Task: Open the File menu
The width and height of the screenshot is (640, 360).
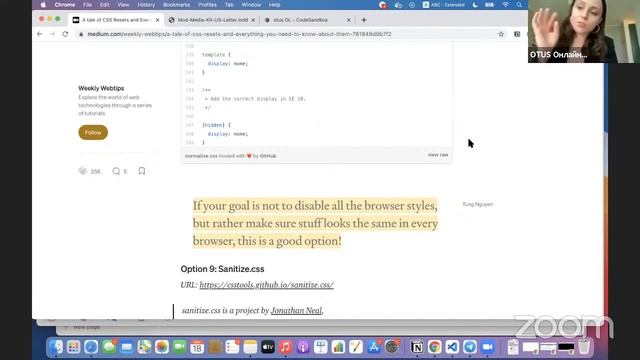Action: (x=87, y=5)
